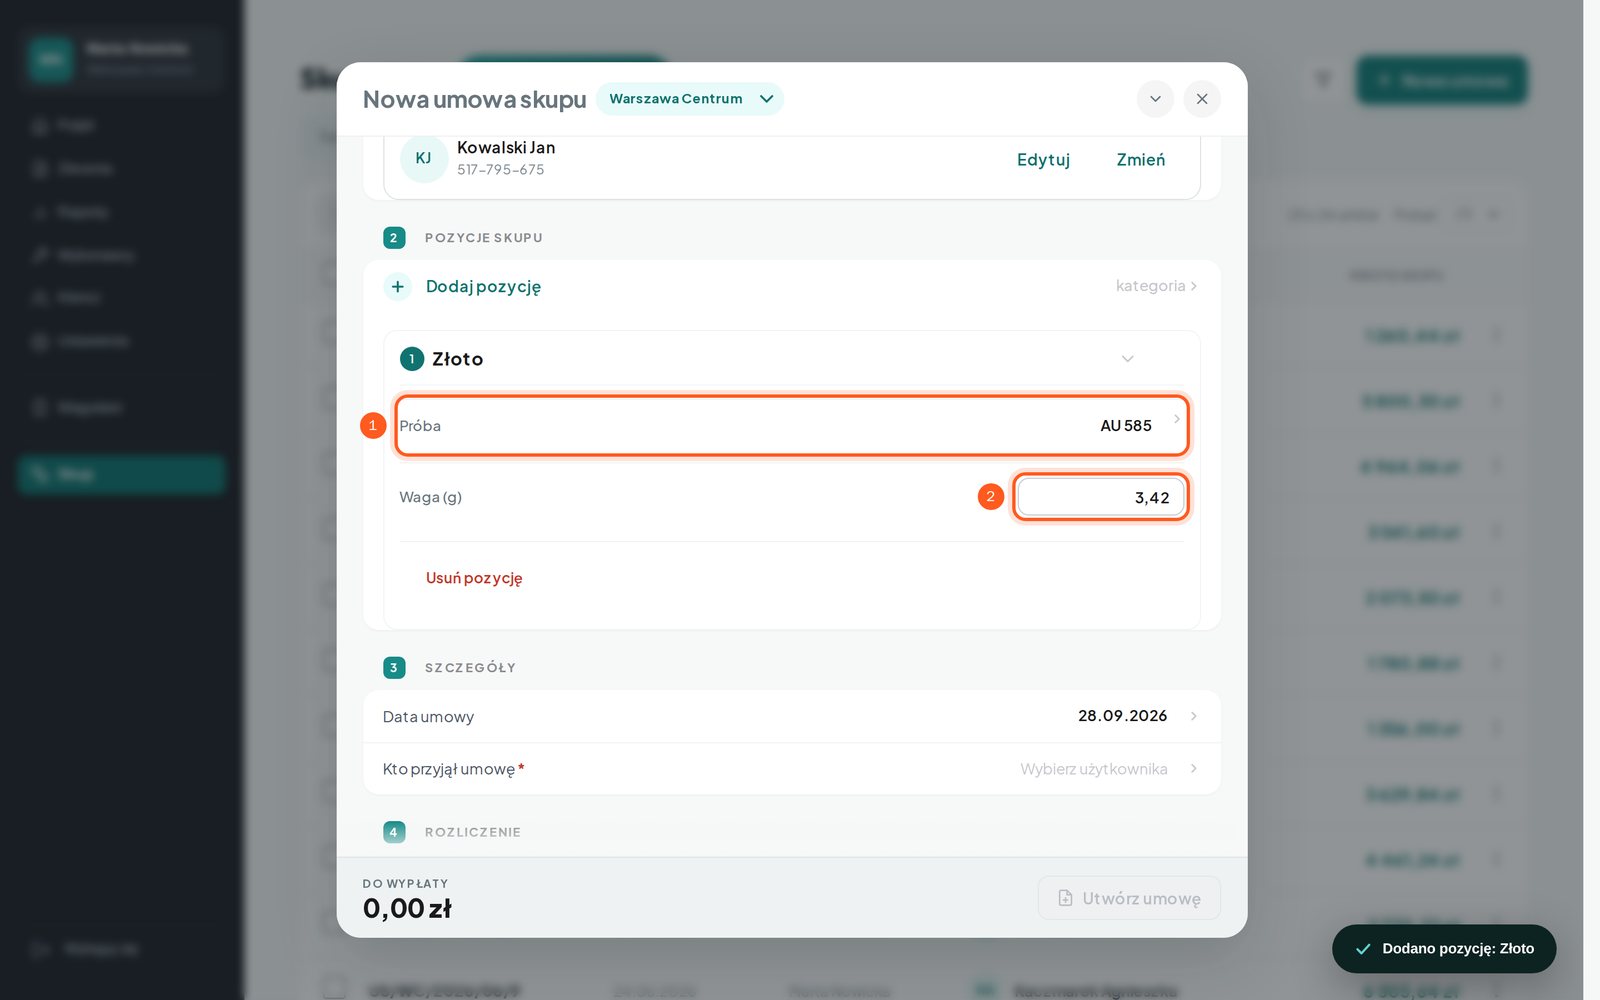Open the Data umowy date picker
1600x1000 pixels.
tap(792, 716)
